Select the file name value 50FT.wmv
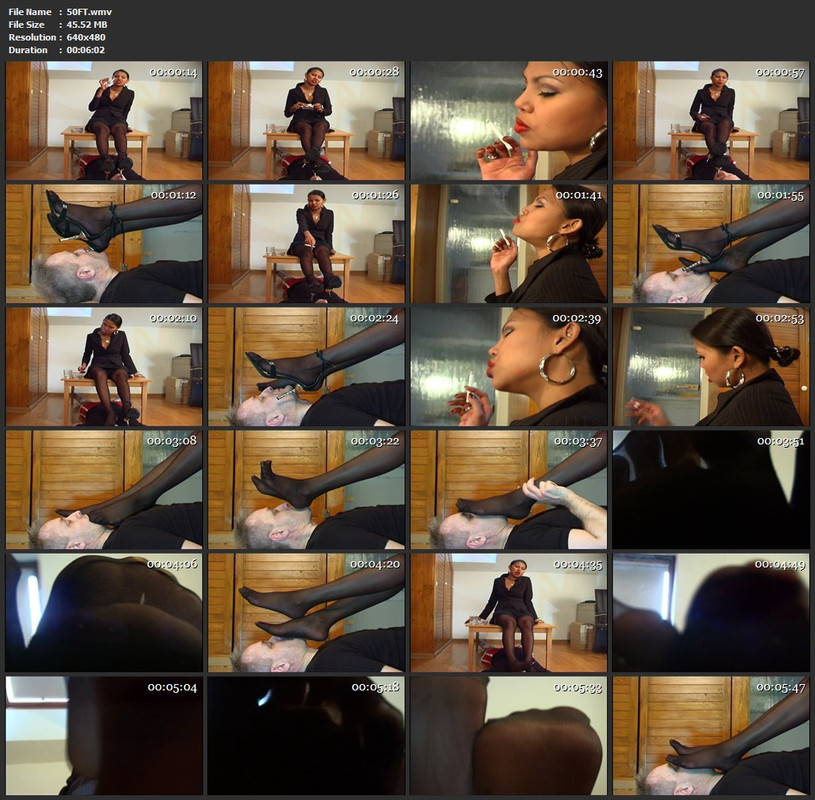Image resolution: width=815 pixels, height=800 pixels. (89, 11)
